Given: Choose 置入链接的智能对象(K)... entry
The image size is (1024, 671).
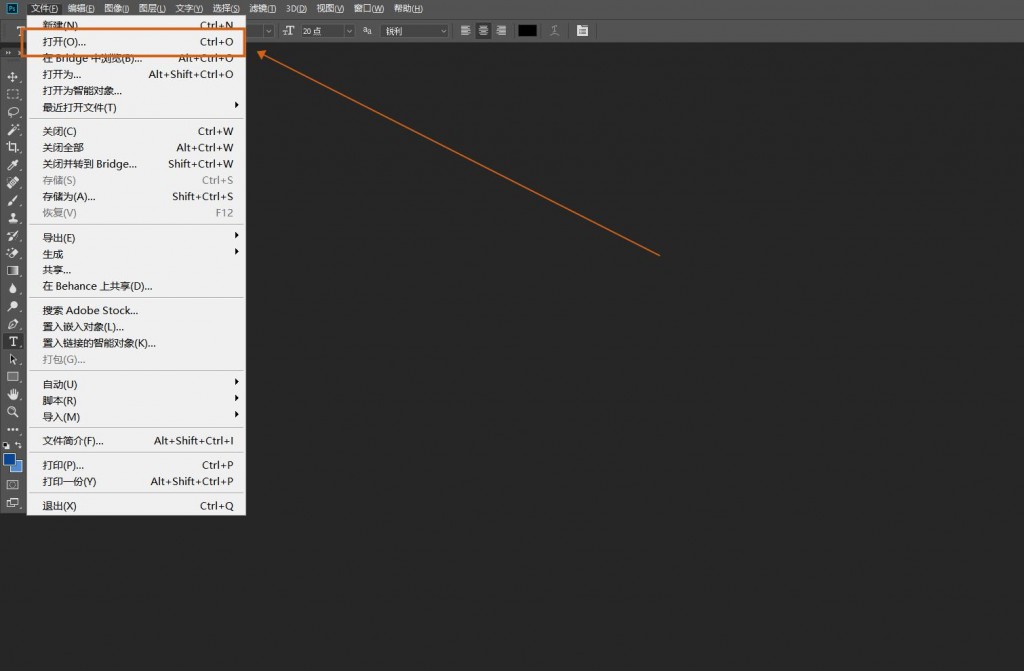Looking at the screenshot, I should tap(136, 343).
